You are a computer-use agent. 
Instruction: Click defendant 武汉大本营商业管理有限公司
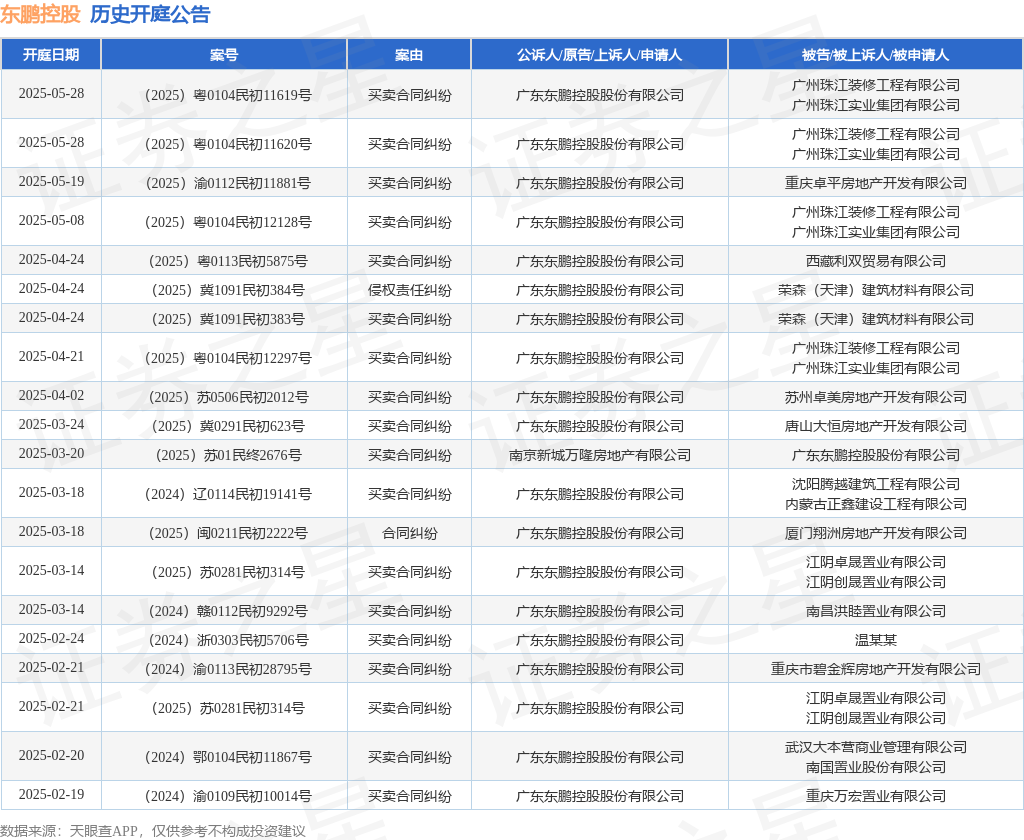point(875,747)
